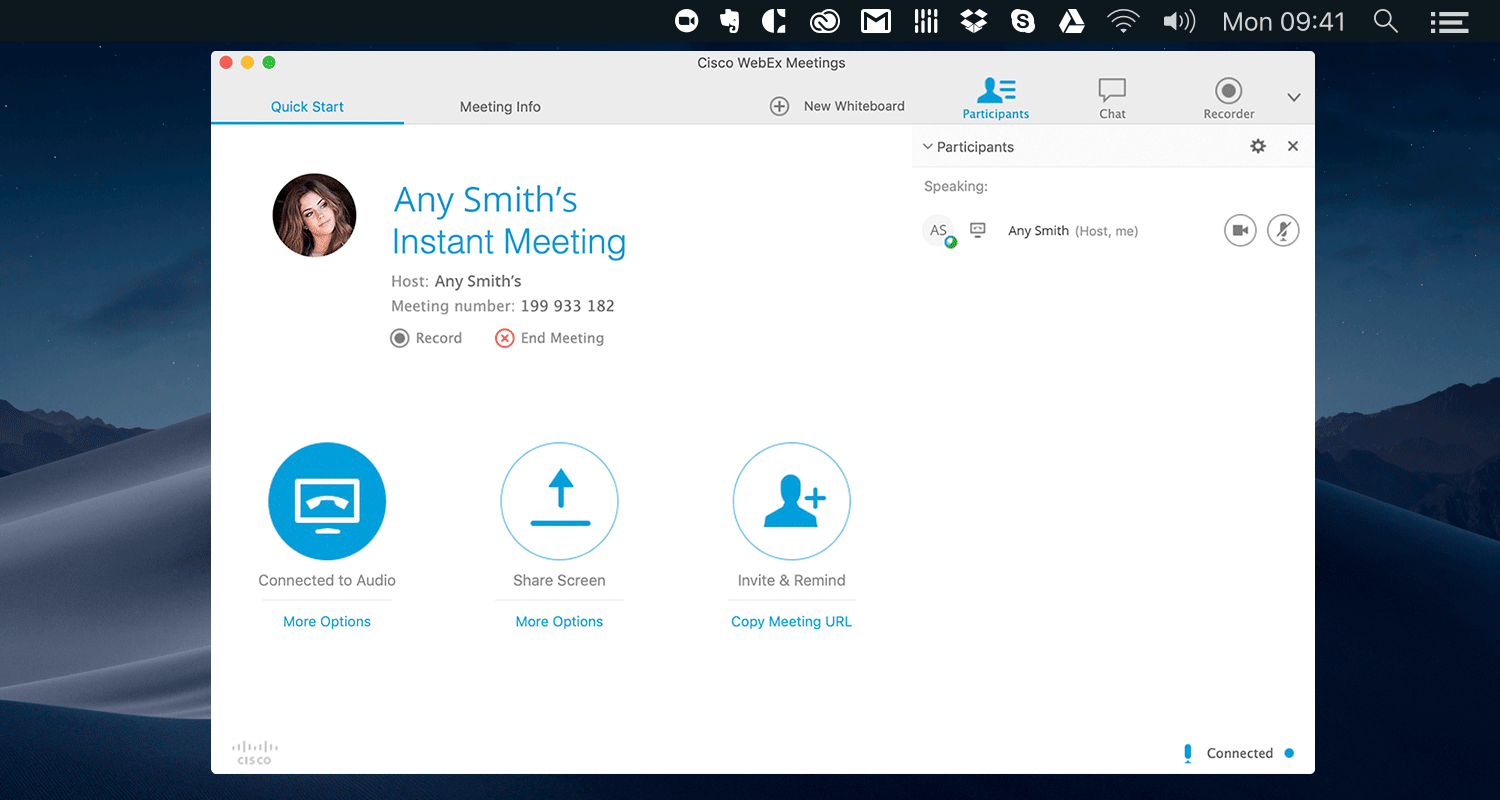Image resolution: width=1500 pixels, height=800 pixels.
Task: Open the Participants panel icon in toolbar
Action: (x=996, y=98)
